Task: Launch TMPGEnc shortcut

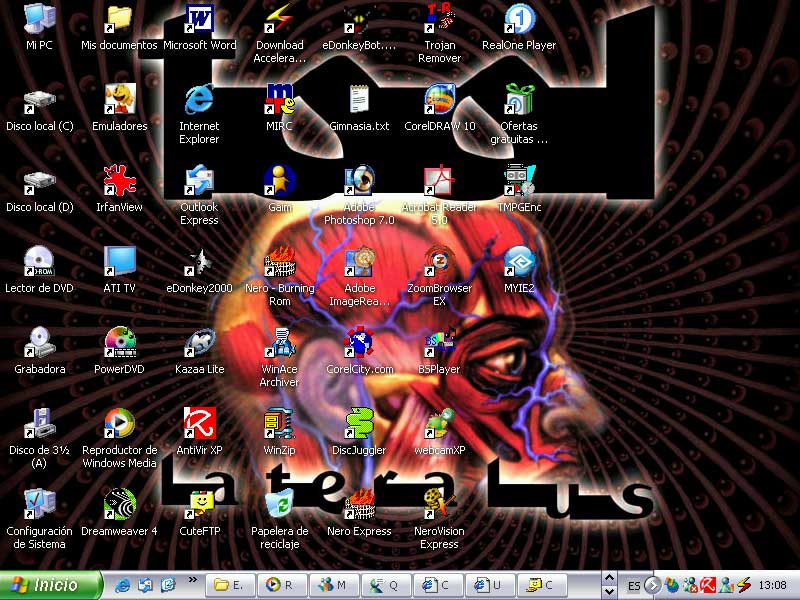Action: point(519,181)
